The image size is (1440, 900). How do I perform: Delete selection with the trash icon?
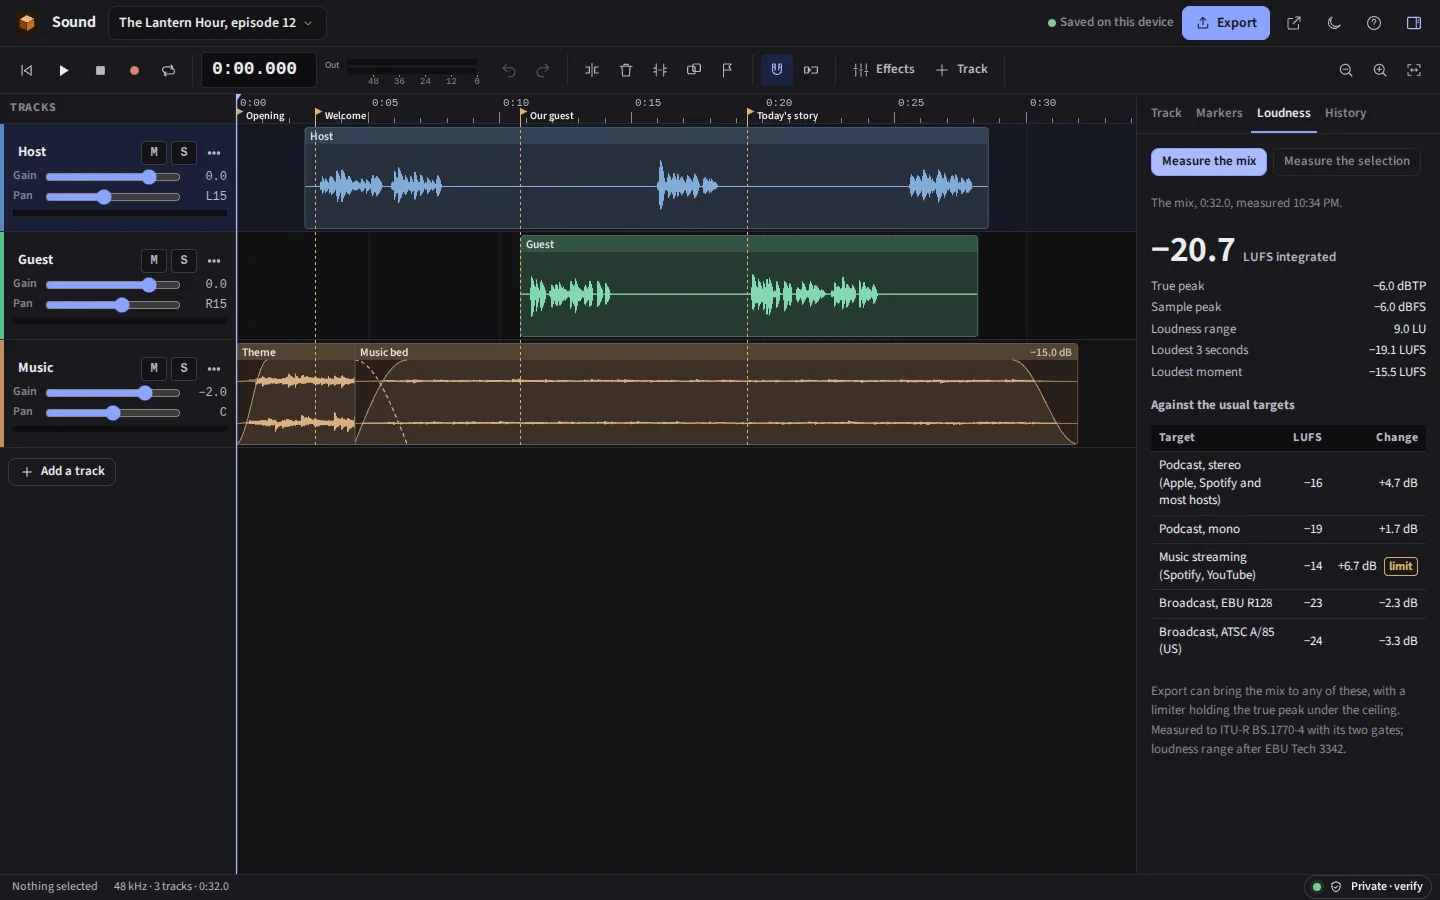coord(626,70)
